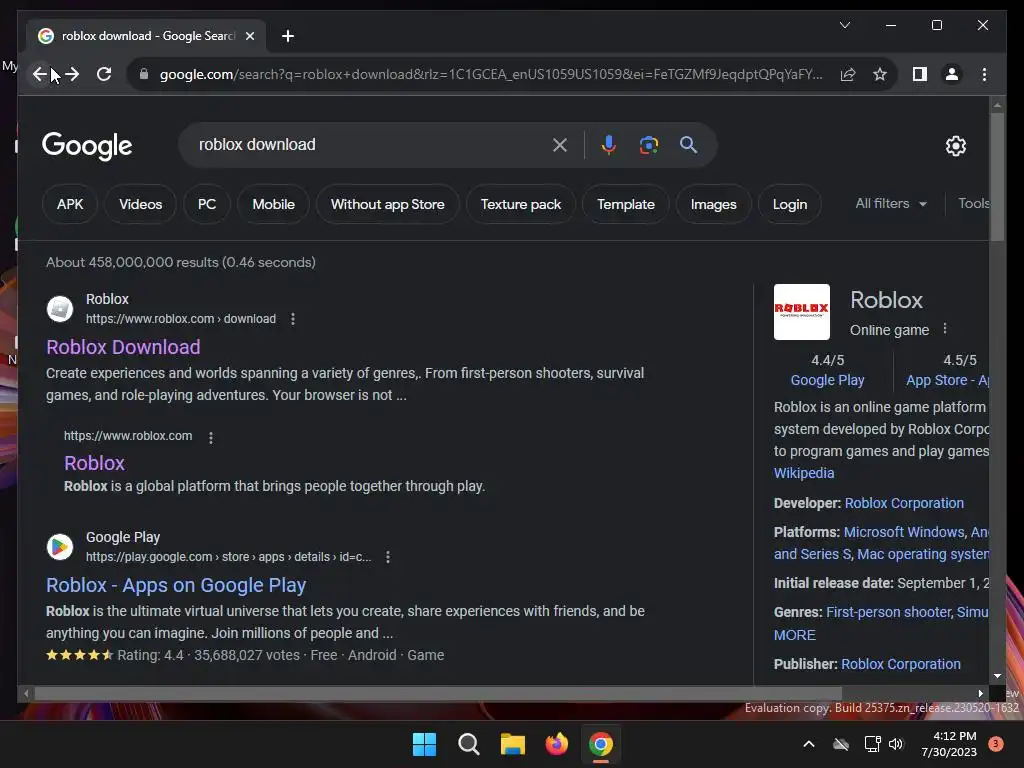Show hidden system tray icons

pyautogui.click(x=808, y=744)
